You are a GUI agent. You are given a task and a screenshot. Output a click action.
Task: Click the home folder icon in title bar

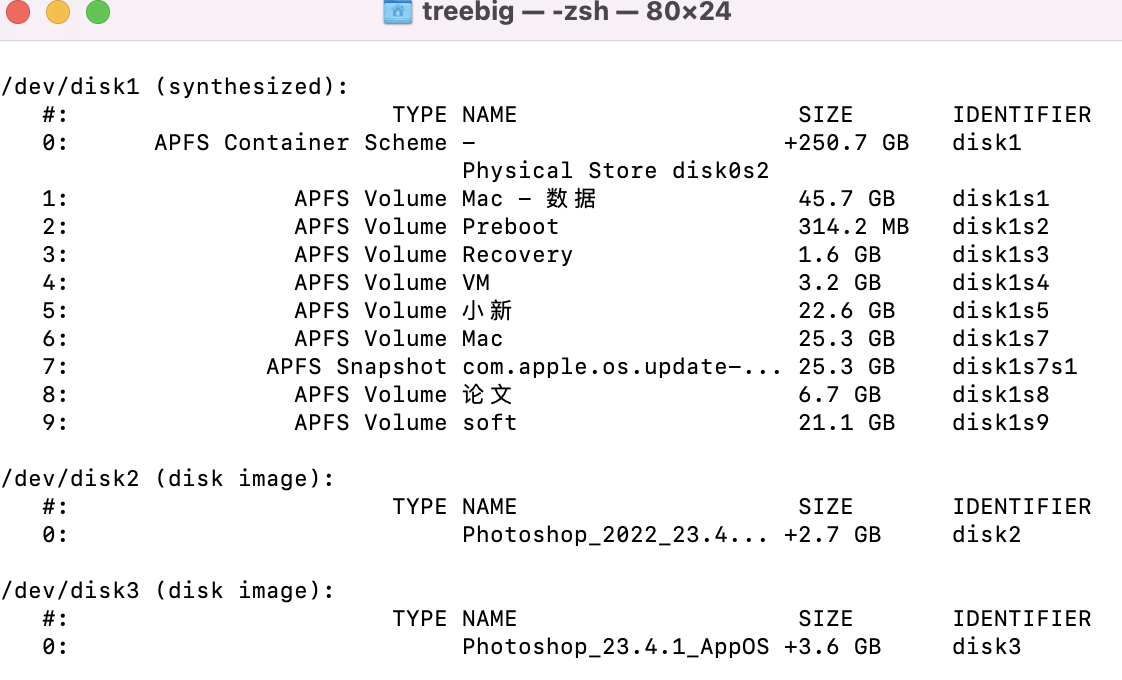(398, 13)
